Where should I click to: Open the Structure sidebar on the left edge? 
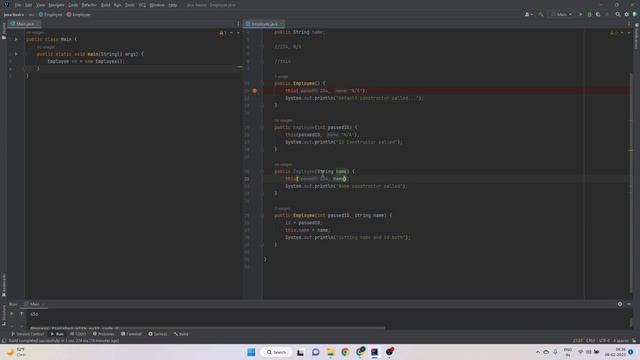(x=4, y=315)
